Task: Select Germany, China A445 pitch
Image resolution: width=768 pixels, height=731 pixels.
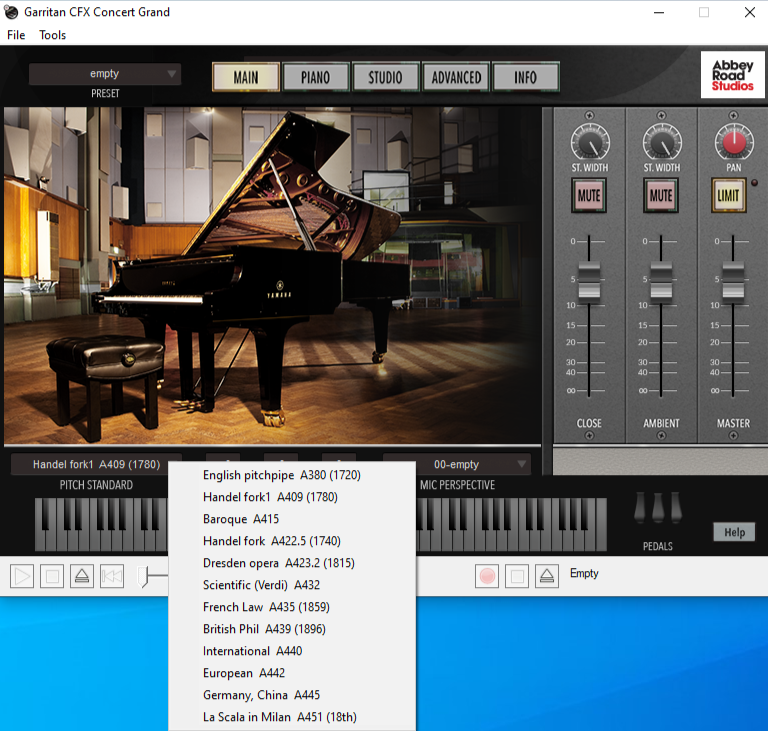Action: pos(292,695)
